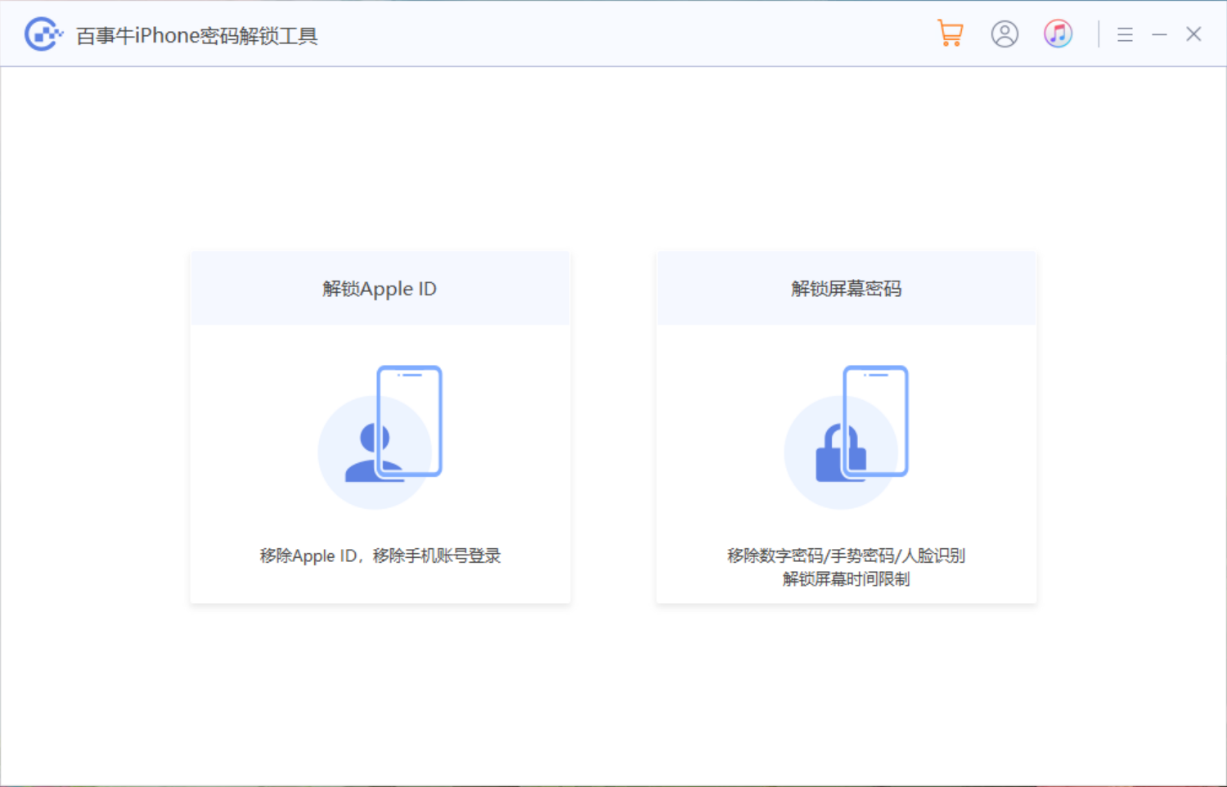Click the 百事牛iPhone密码解锁工具 title text
This screenshot has height=787, width=1227.
197,37
